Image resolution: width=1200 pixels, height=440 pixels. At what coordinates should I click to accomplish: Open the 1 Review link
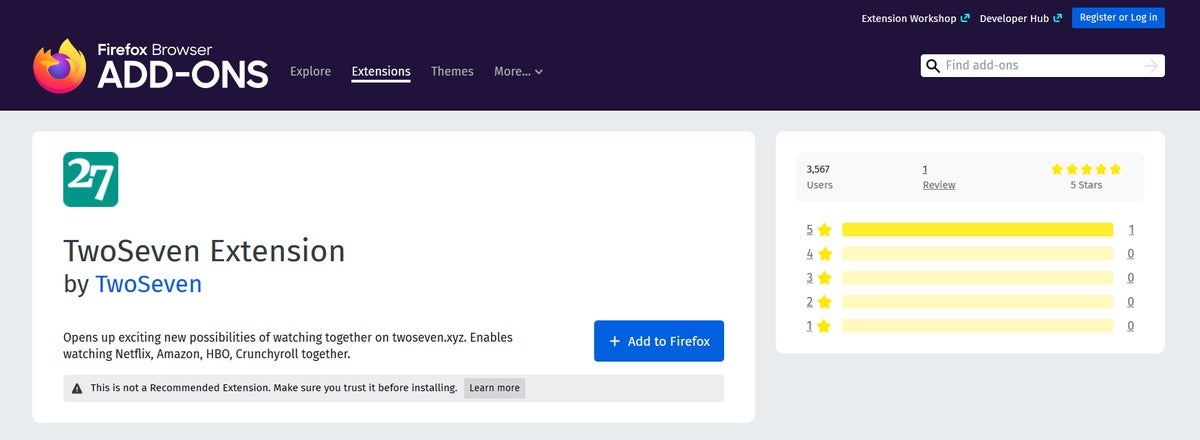pyautogui.click(x=938, y=177)
